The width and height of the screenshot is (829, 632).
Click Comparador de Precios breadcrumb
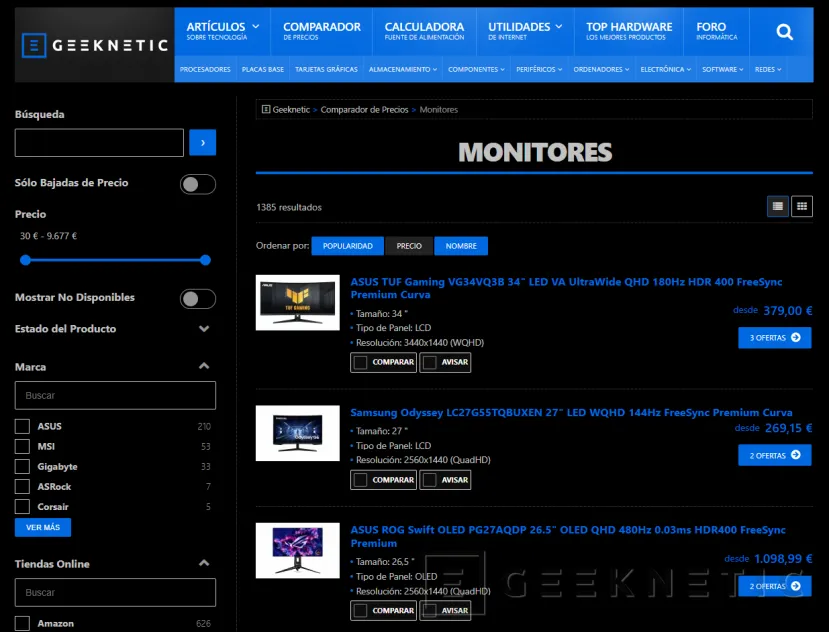[x=364, y=109]
